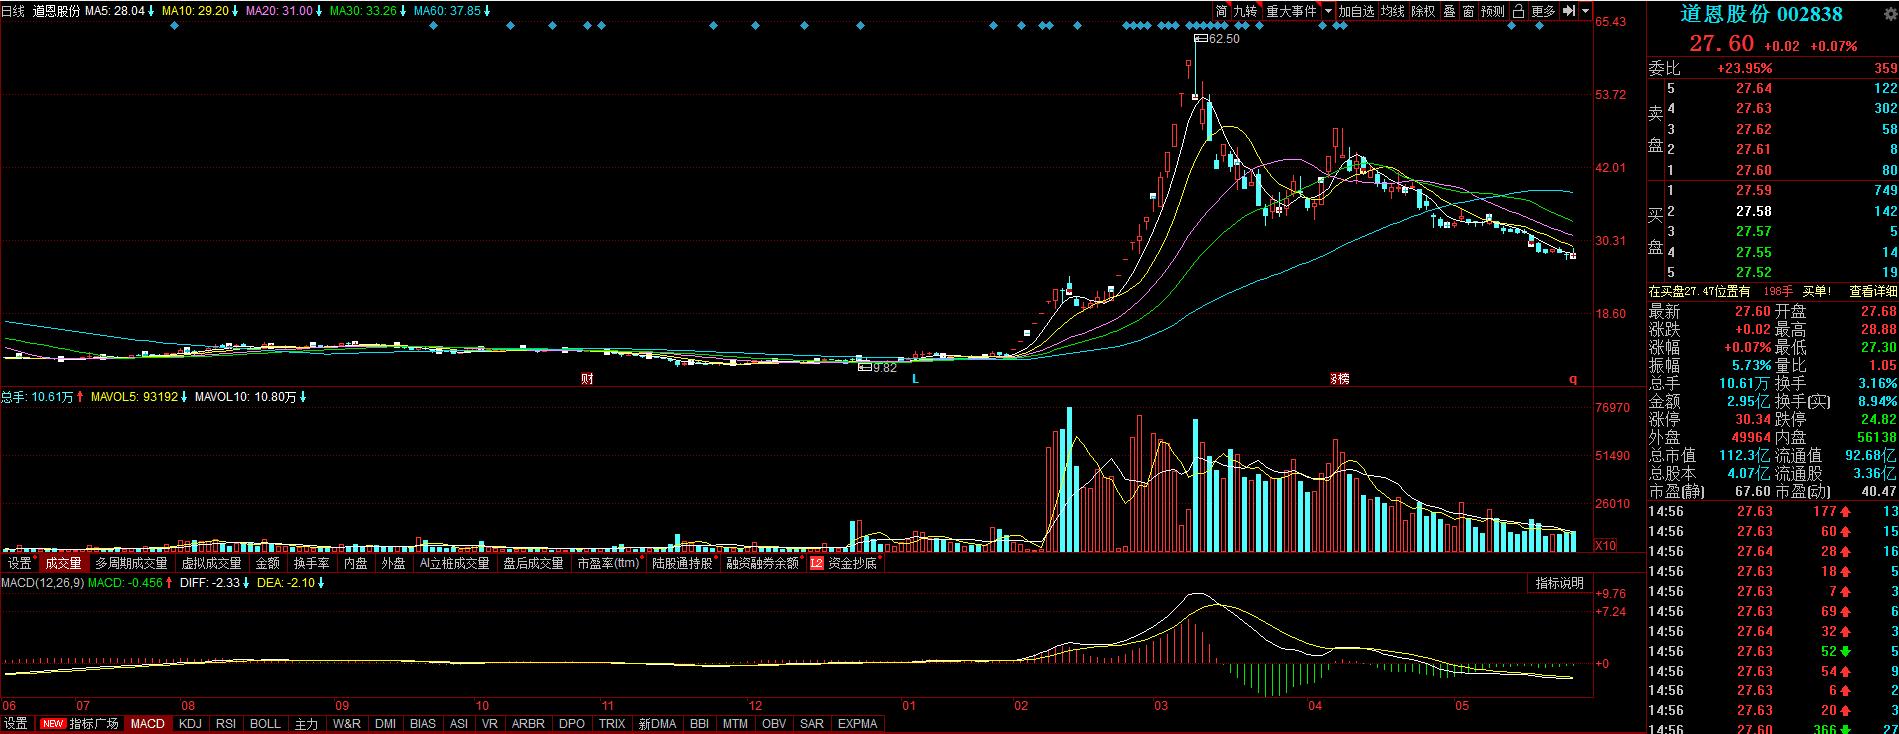
Task: Switch to the KDJ indicator tab
Action: [x=190, y=723]
